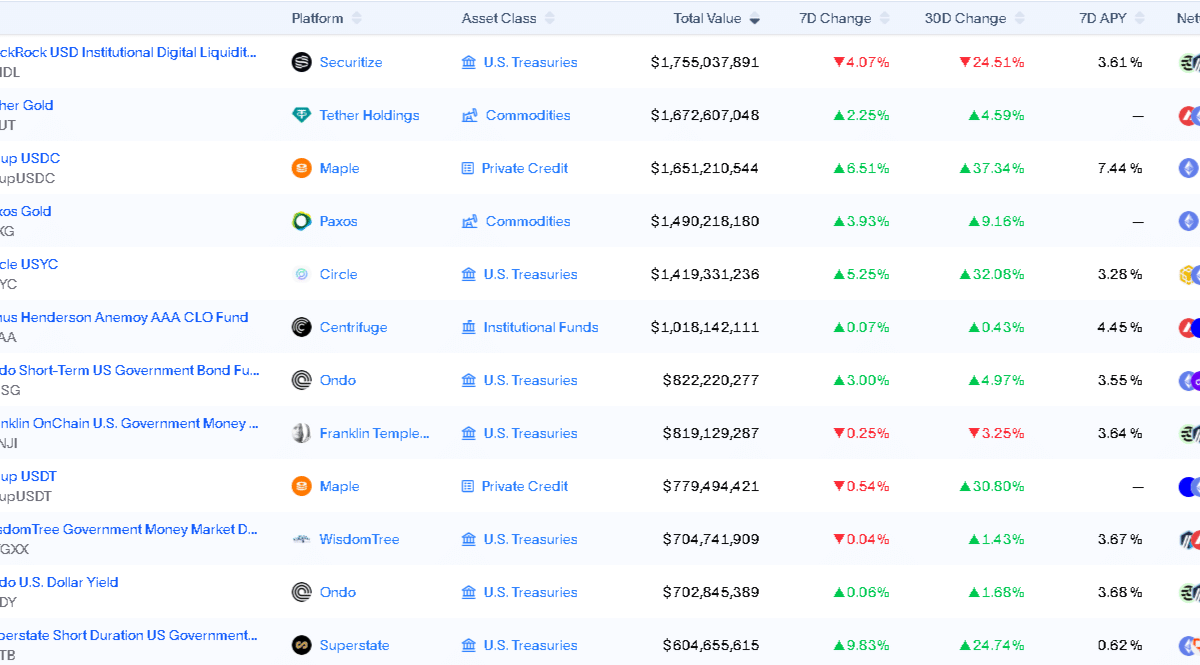
Task: Click the Centrifuge spiral logo icon
Action: coord(301,327)
